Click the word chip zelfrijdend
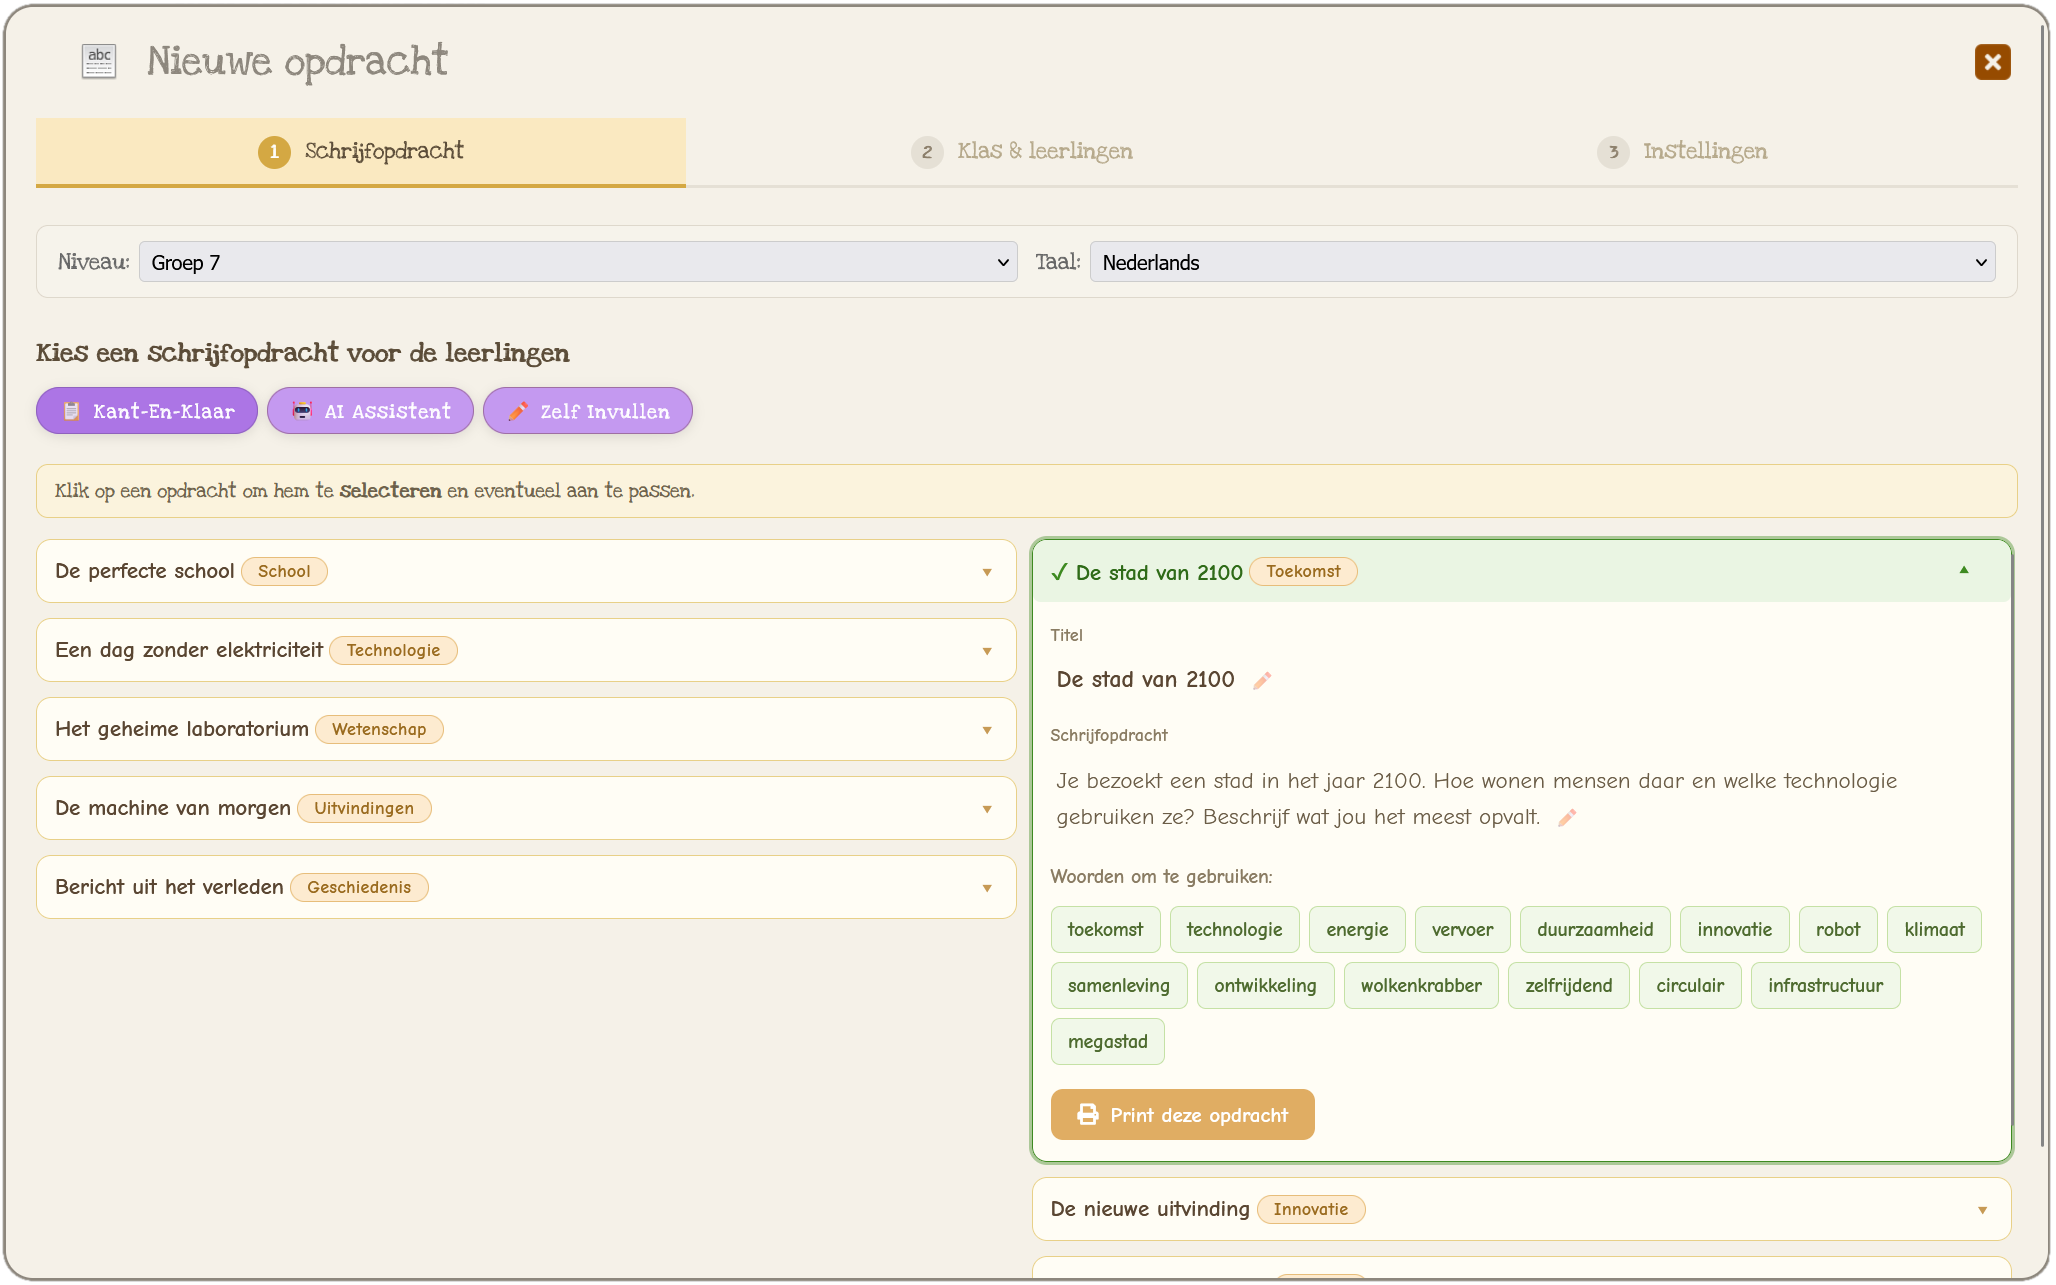The width and height of the screenshot is (2056, 1285). tap(1568, 986)
